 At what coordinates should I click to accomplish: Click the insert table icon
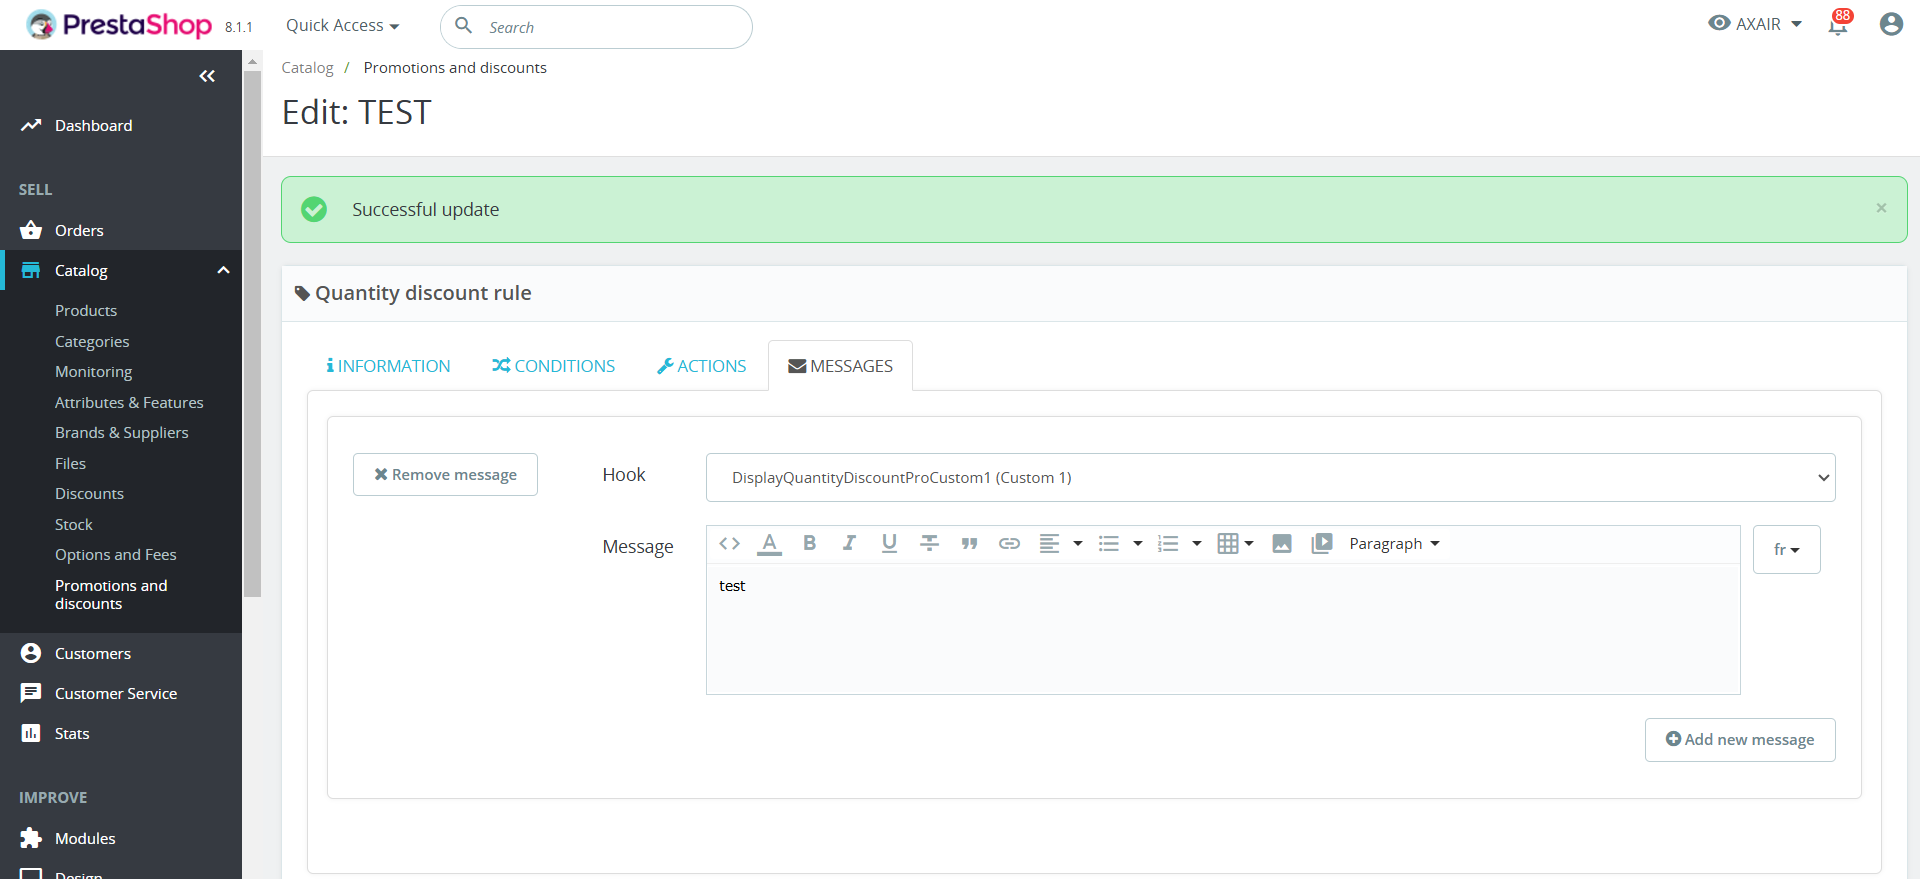pos(1227,544)
